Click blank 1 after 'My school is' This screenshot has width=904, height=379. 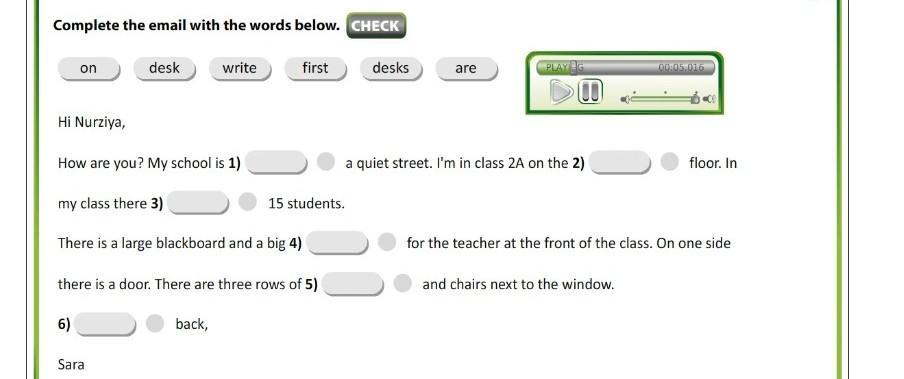[x=277, y=163]
